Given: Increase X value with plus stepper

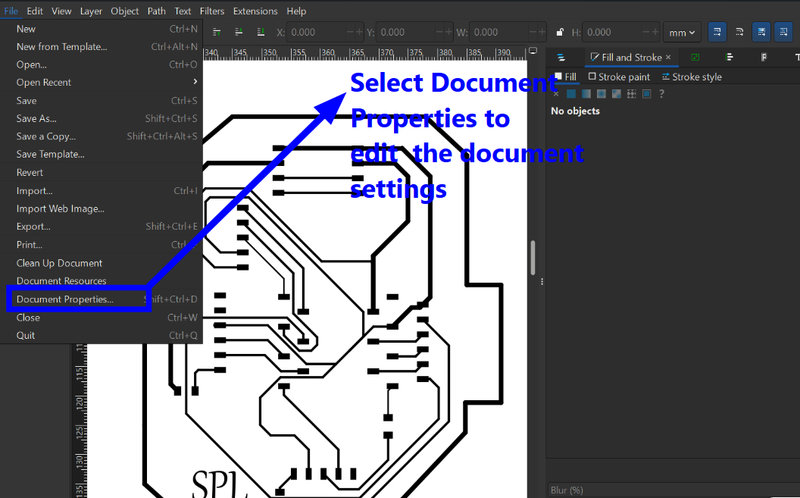Looking at the screenshot, I should pos(359,33).
